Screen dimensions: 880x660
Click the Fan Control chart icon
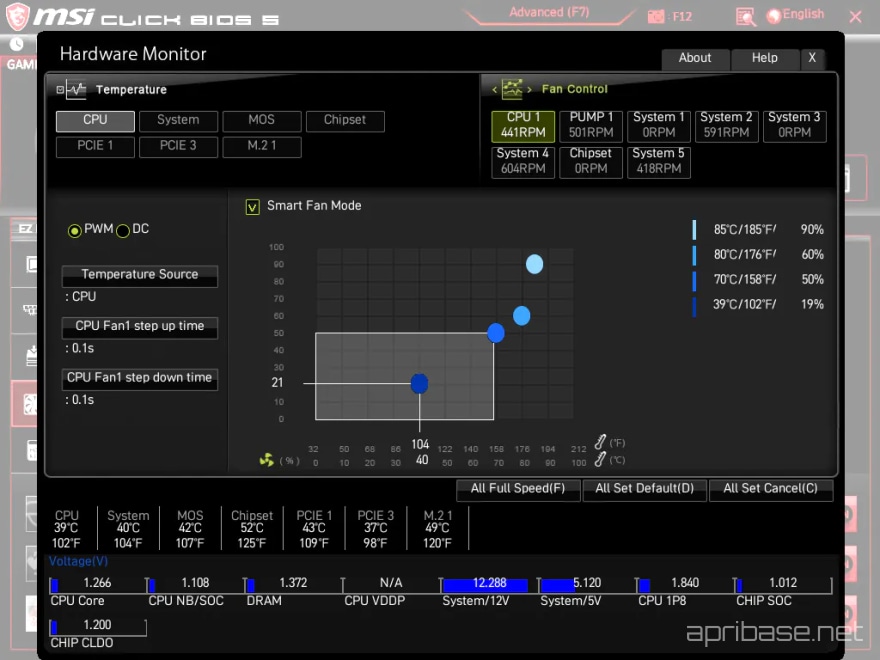point(511,89)
